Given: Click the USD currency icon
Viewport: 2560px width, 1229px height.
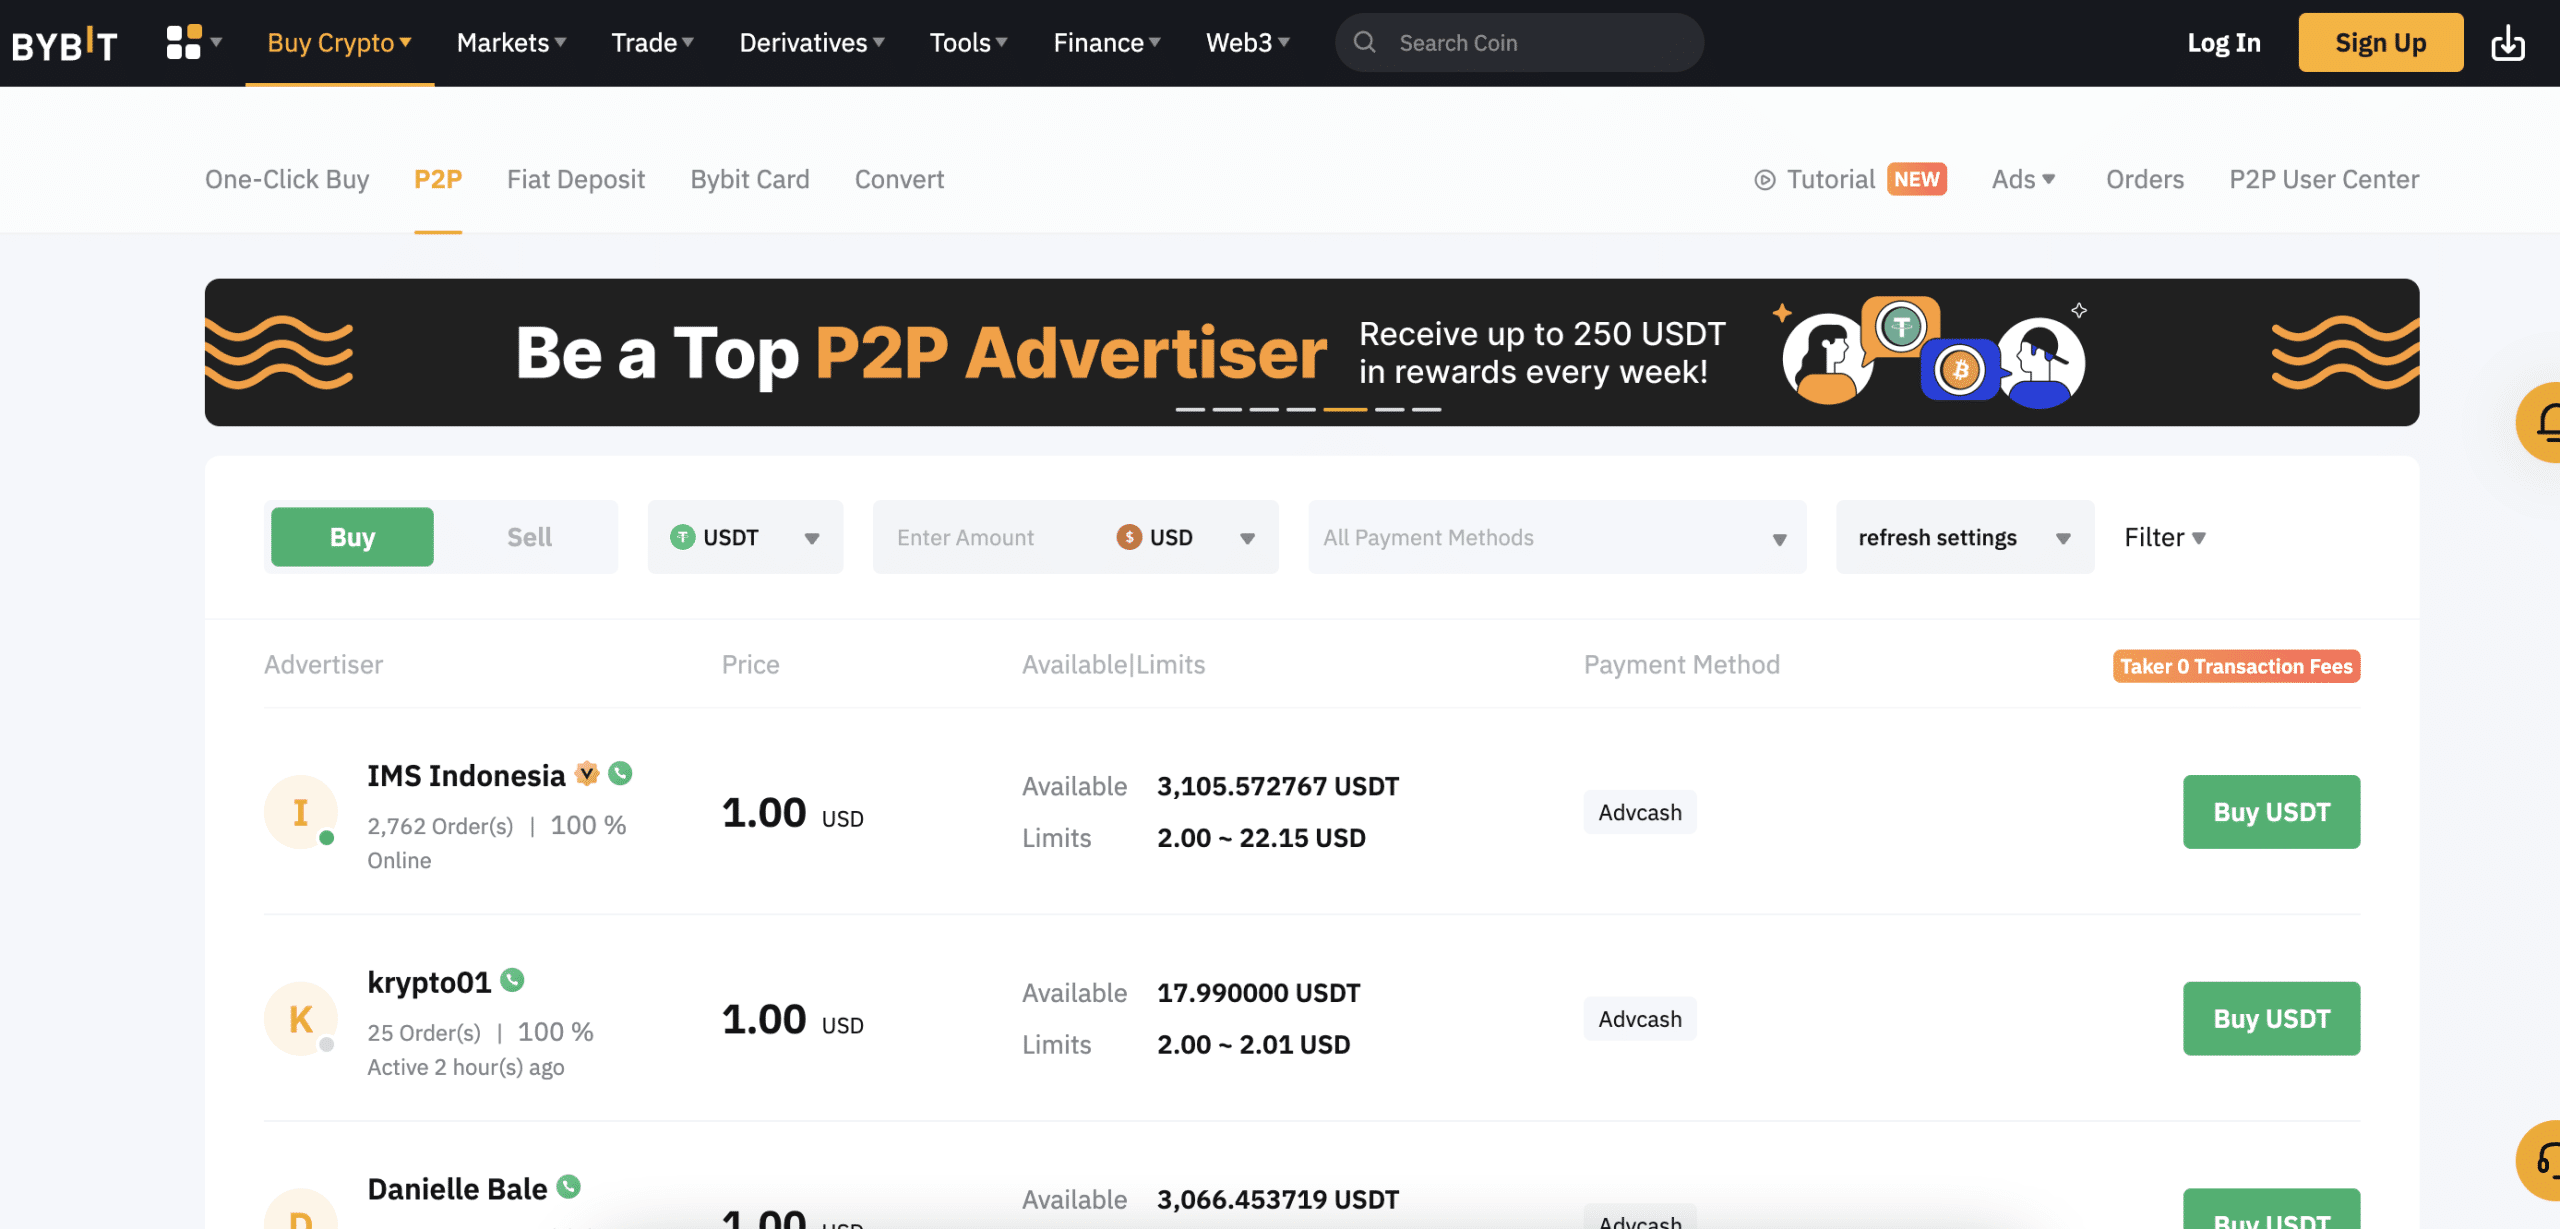Looking at the screenshot, I should [x=1129, y=537].
